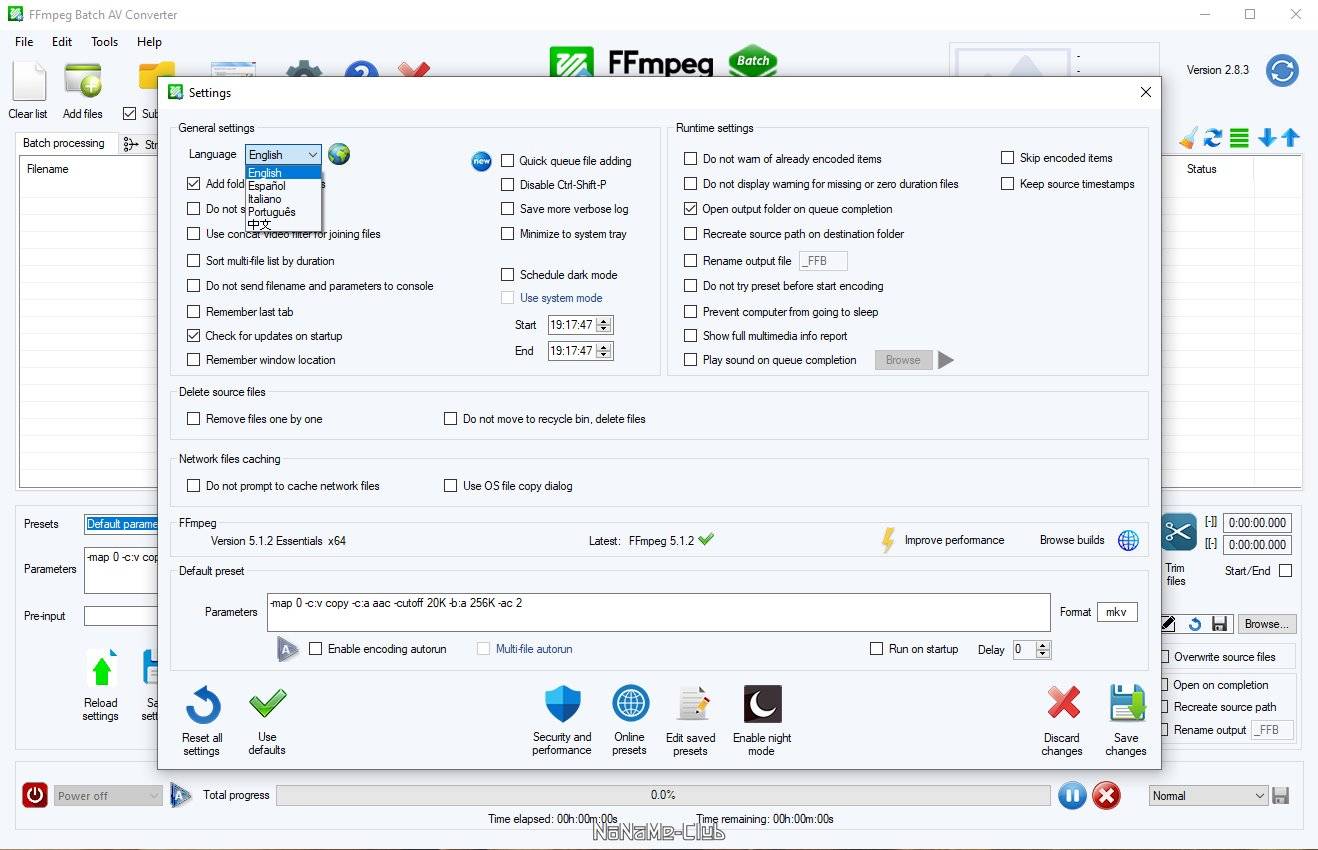Adjust the Start time stepper
1318x850 pixels.
click(x=604, y=325)
